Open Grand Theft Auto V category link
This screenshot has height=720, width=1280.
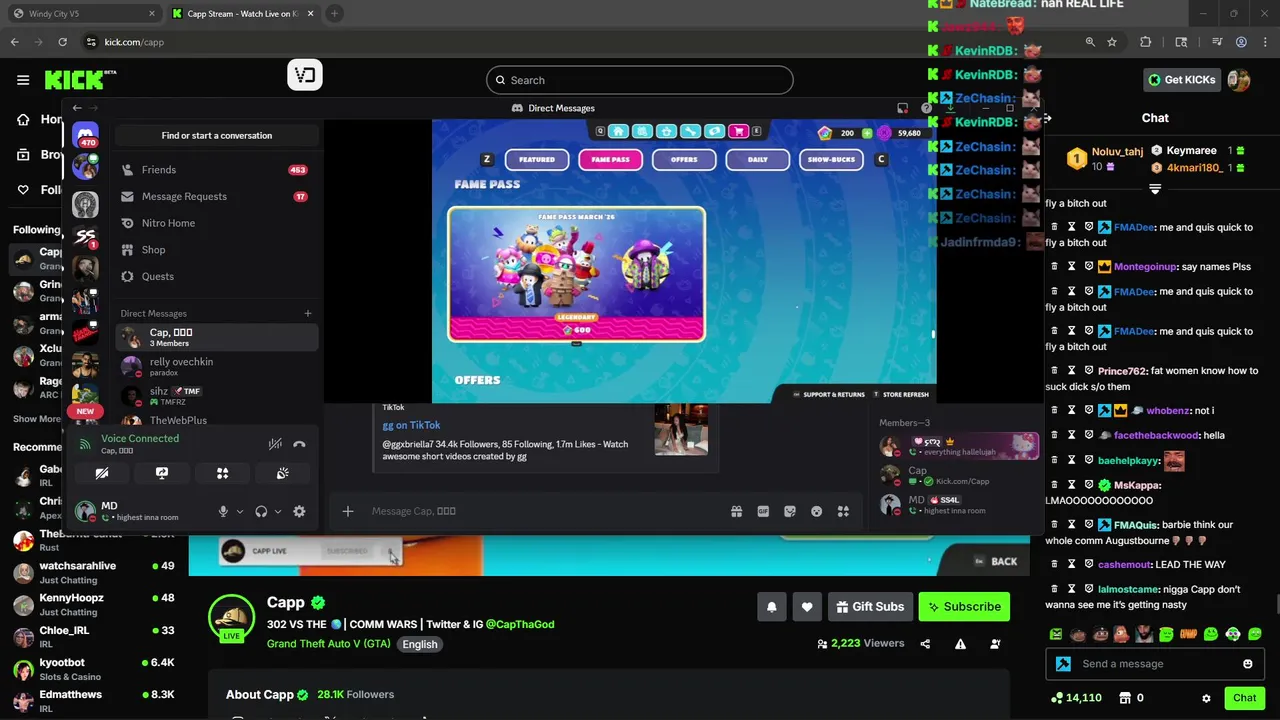329,644
